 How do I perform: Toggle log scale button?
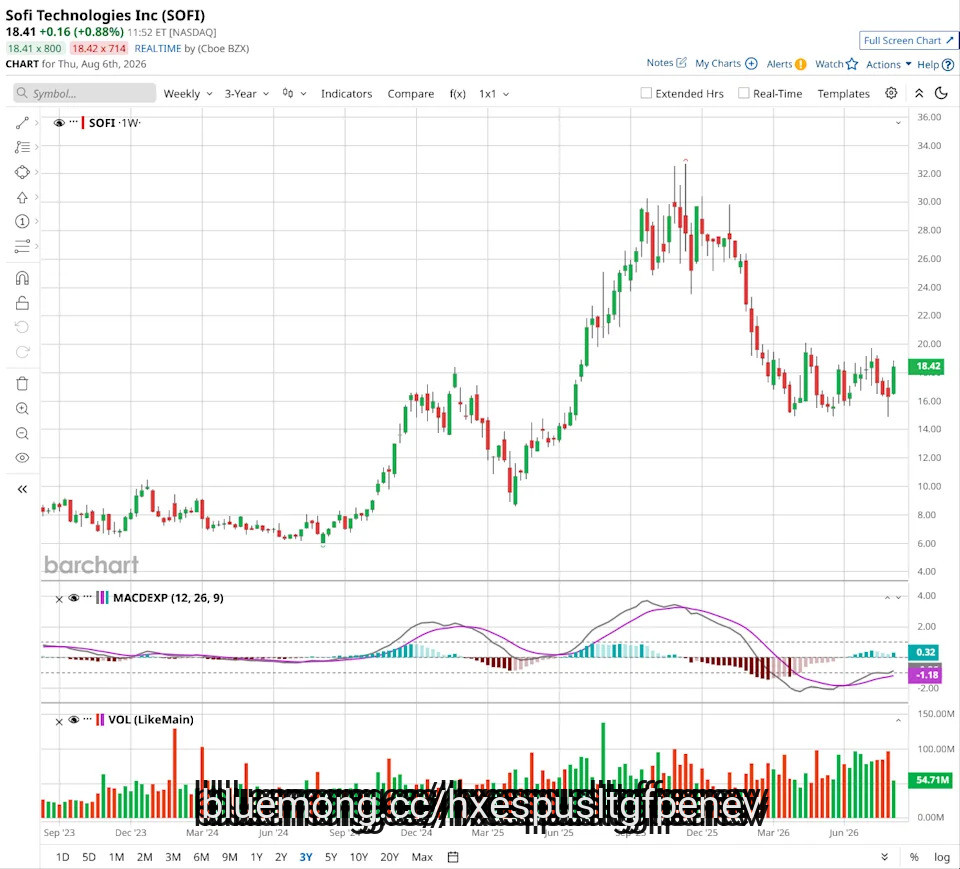point(942,857)
